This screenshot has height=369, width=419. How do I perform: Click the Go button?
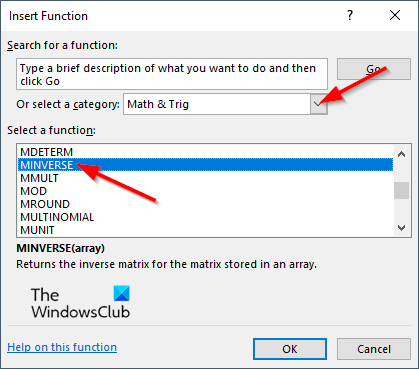[374, 69]
